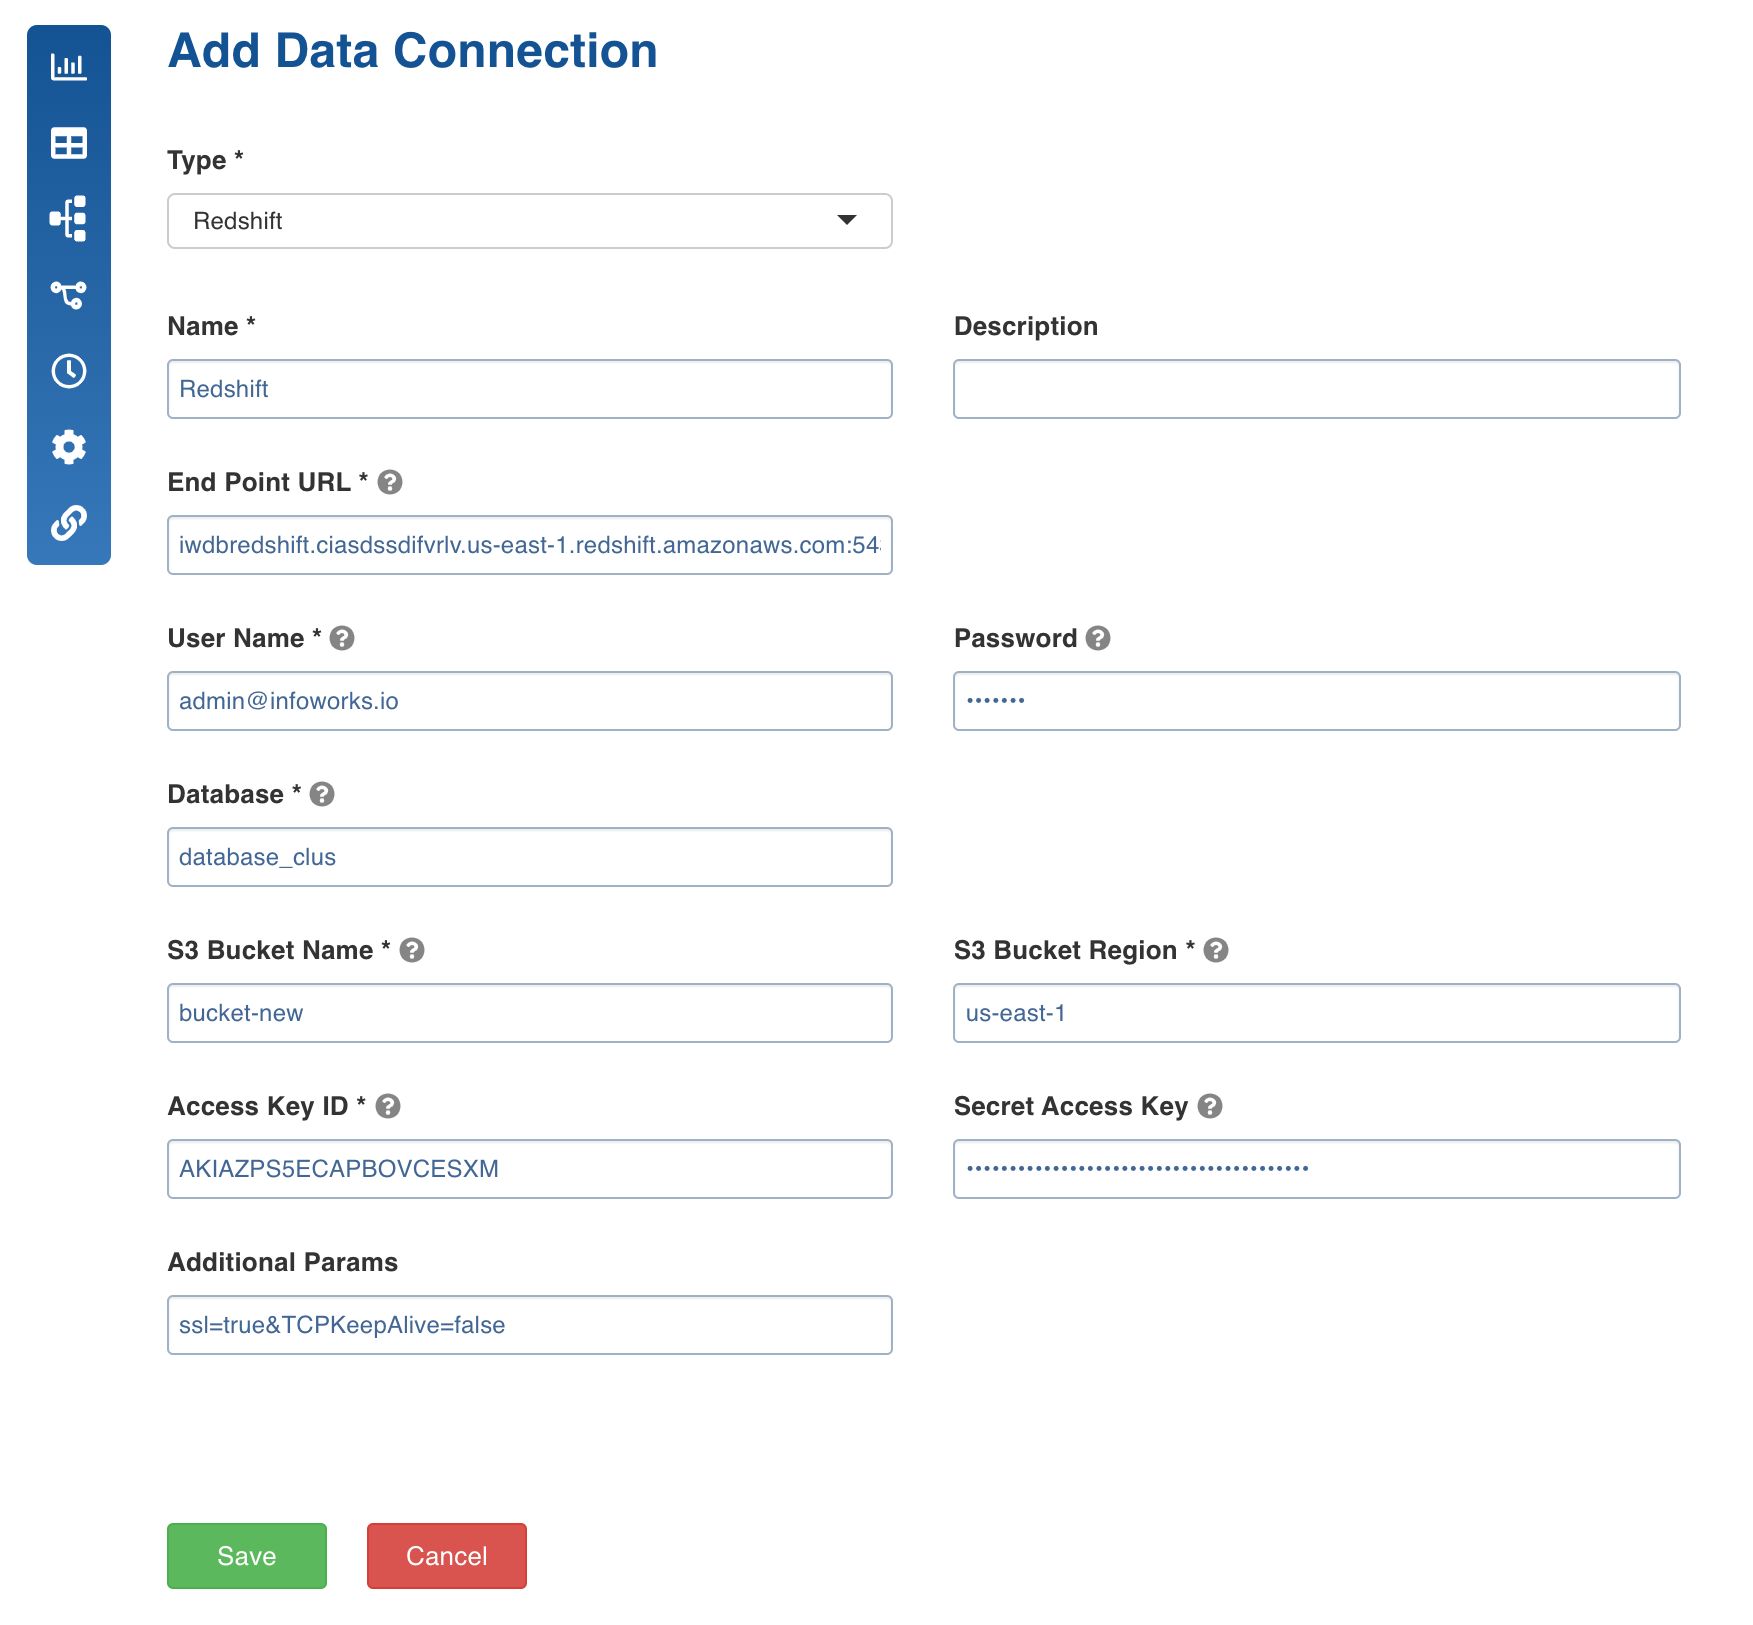Show help for Database field
The height and width of the screenshot is (1625, 1753).
(x=322, y=794)
